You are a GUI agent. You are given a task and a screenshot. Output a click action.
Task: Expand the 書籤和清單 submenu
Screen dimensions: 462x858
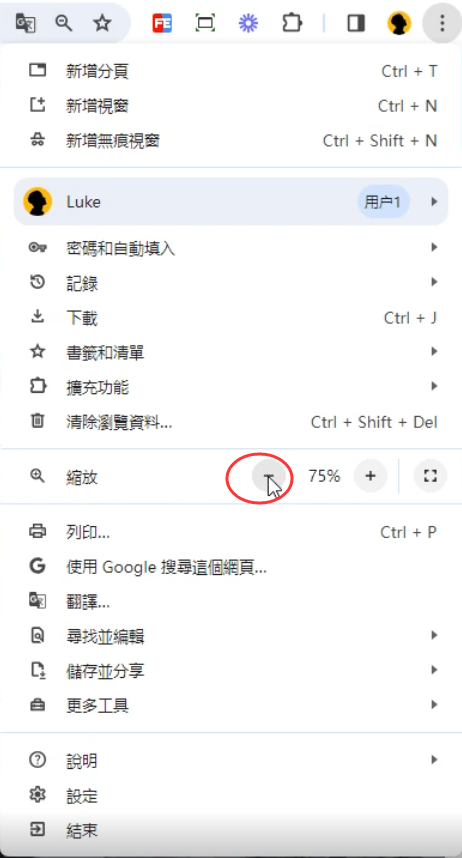click(230, 352)
